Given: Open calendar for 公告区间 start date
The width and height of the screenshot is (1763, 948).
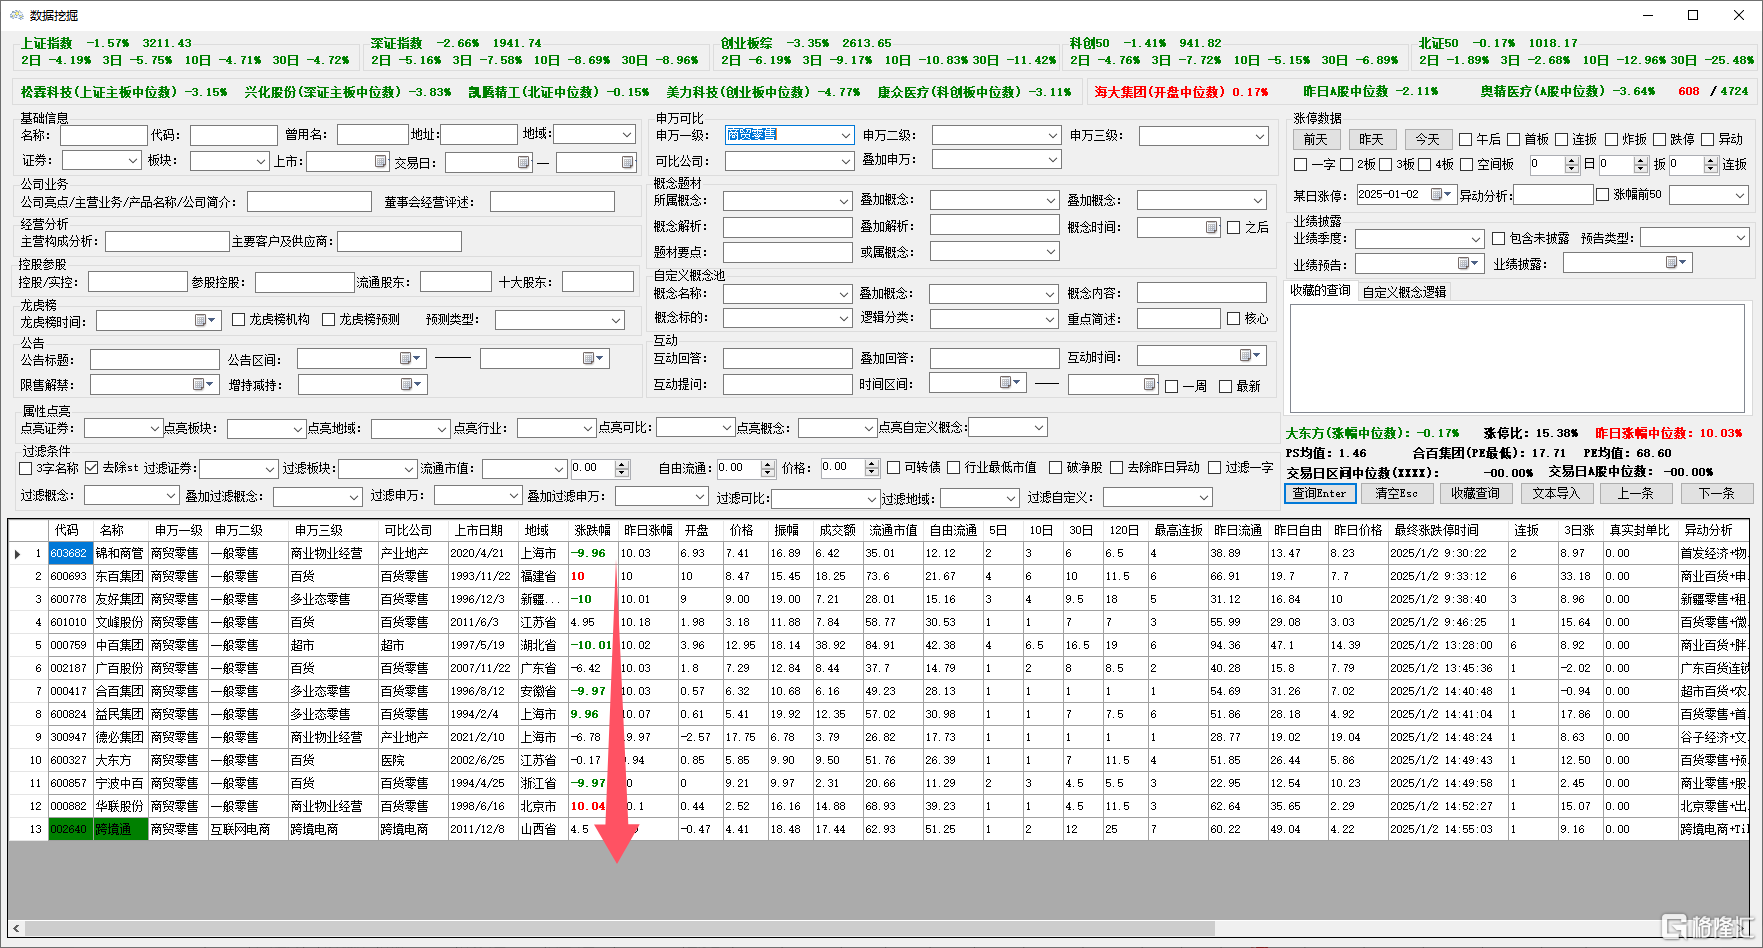Looking at the screenshot, I should tap(407, 358).
